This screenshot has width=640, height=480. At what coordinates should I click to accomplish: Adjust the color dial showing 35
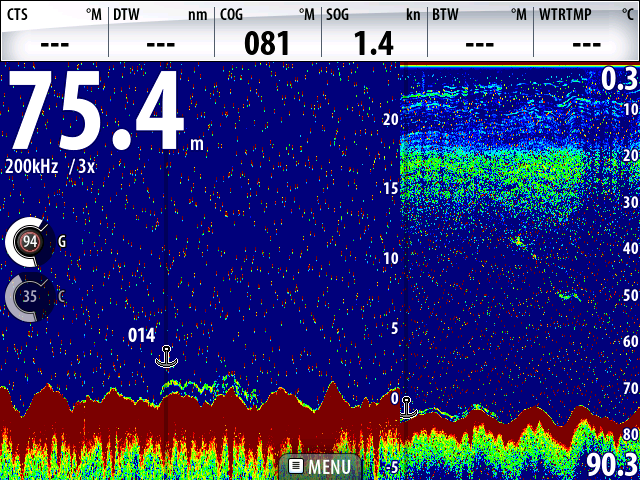click(29, 296)
